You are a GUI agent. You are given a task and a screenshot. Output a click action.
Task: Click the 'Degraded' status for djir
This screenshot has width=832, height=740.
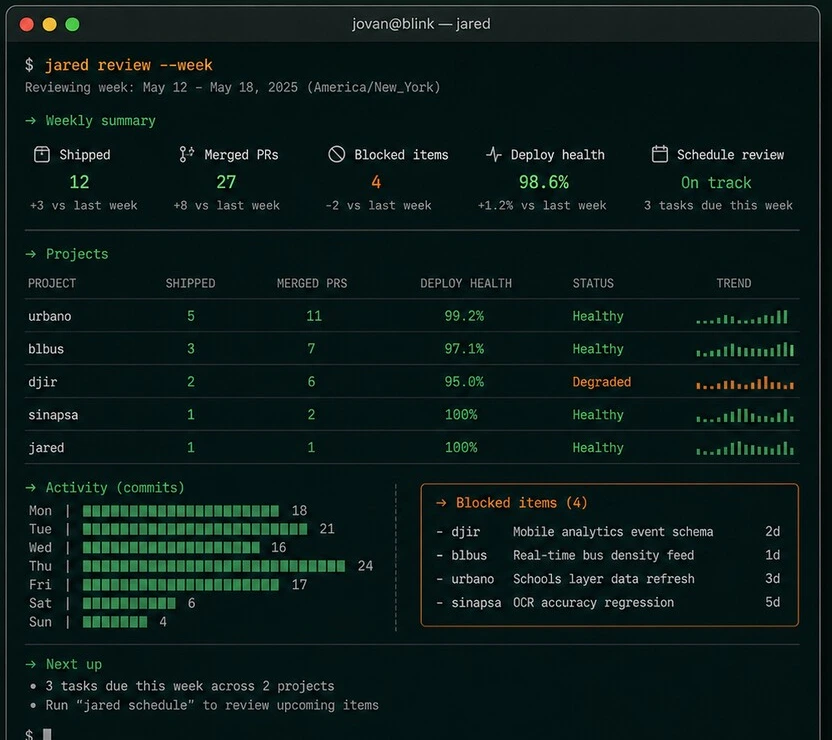tap(602, 382)
